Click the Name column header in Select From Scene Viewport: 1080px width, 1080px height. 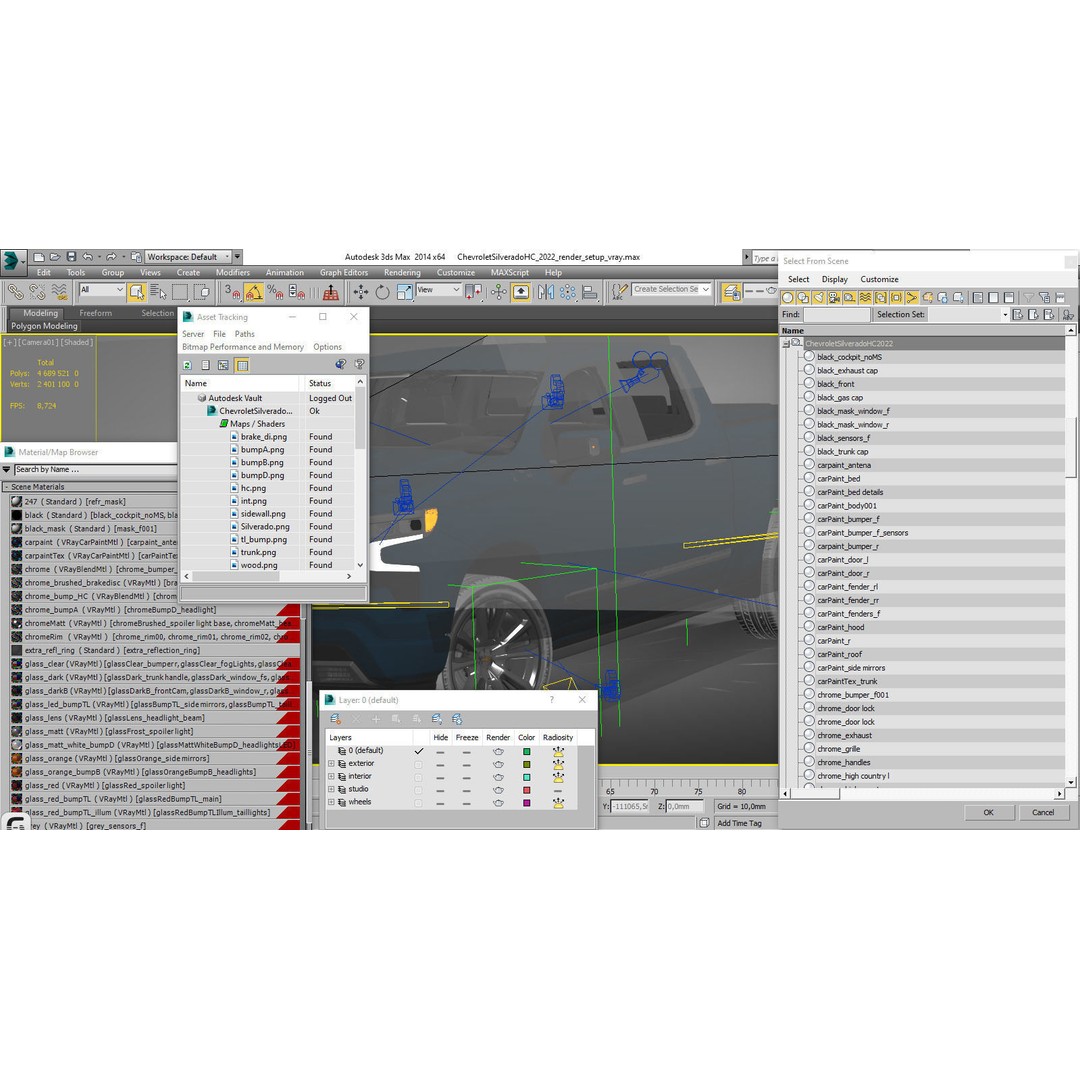point(923,331)
